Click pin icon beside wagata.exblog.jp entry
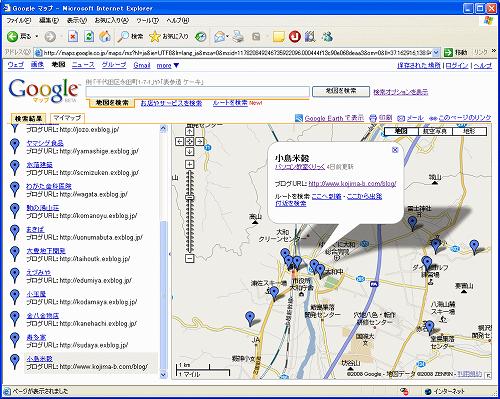This screenshot has width=500, height=399. coord(14,190)
